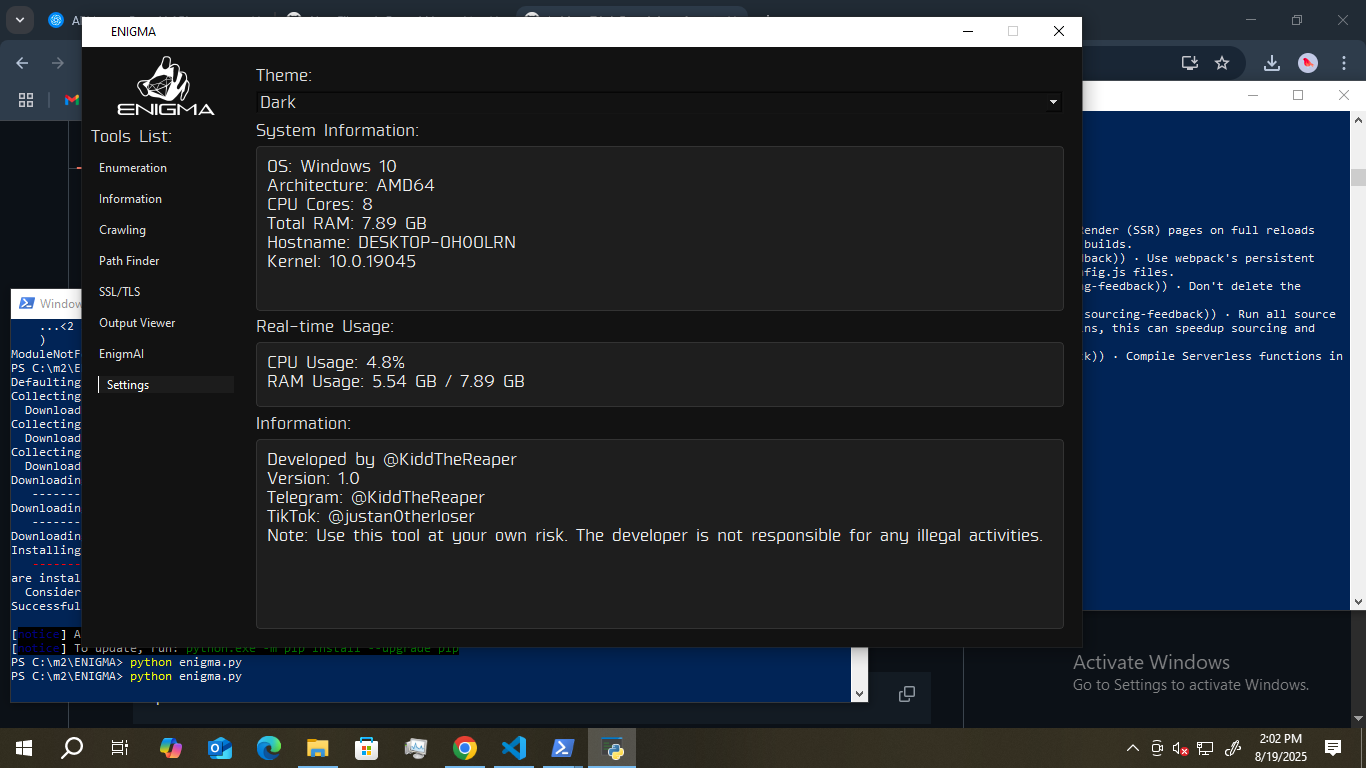Bookmark this page with the Chrome star
The width and height of the screenshot is (1366, 768).
pos(1222,63)
